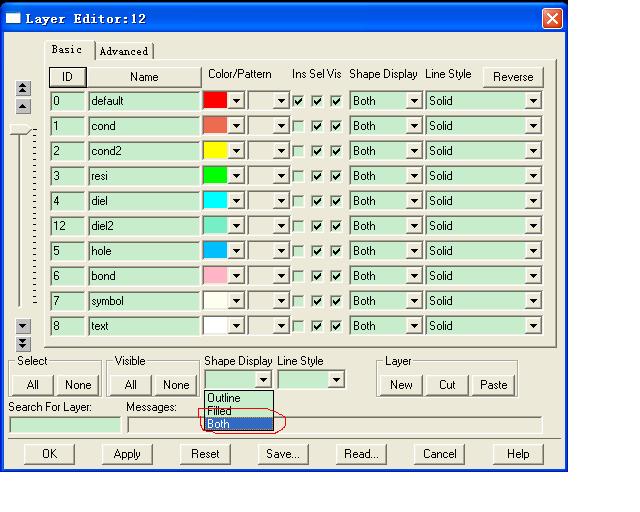Viewport: 640px width, 512px height.
Task: Enable Ins checkbox for diel layer
Action: pyautogui.click(x=298, y=201)
